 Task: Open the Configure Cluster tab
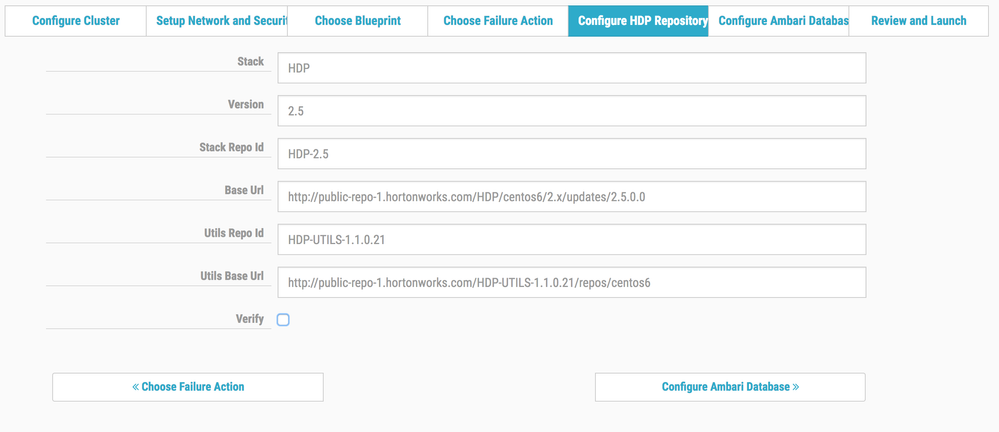coord(76,21)
